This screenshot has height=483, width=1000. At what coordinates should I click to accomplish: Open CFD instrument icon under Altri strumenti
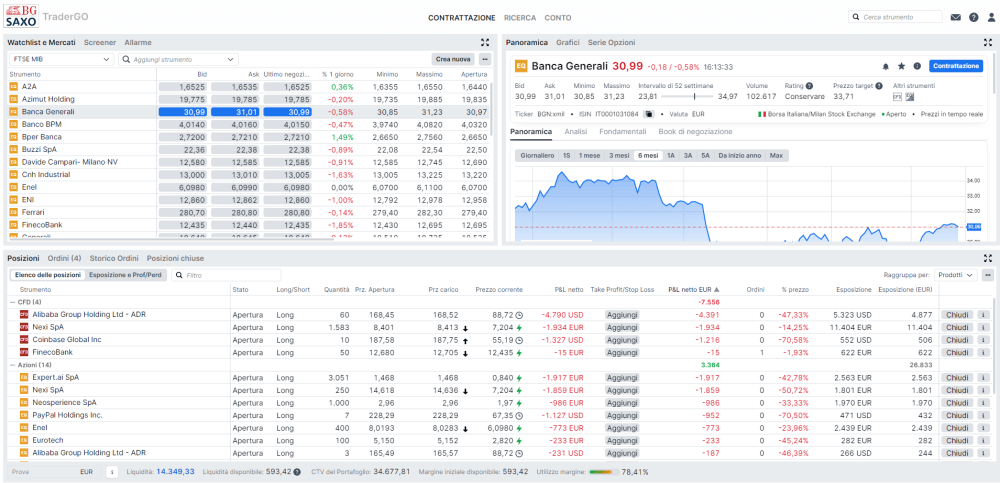tap(897, 97)
